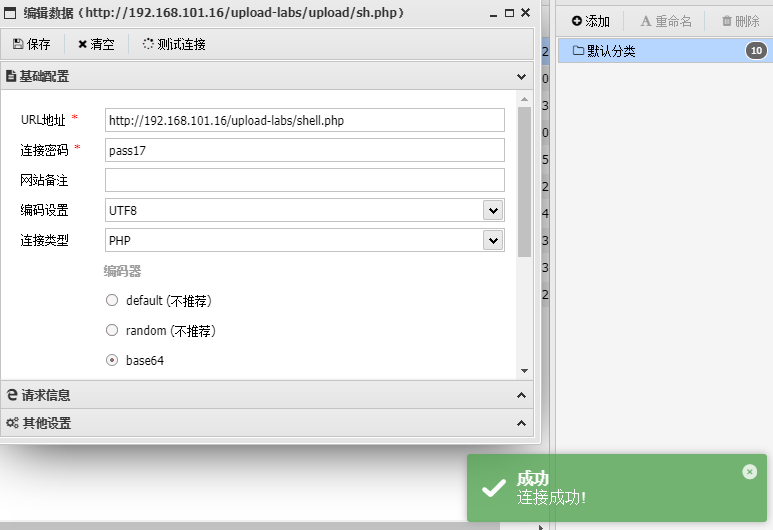Screen dimensions: 773x530
Task: Click the bottom horizontal scrollbar right arrow
Action: pyautogui.click(x=541, y=527)
